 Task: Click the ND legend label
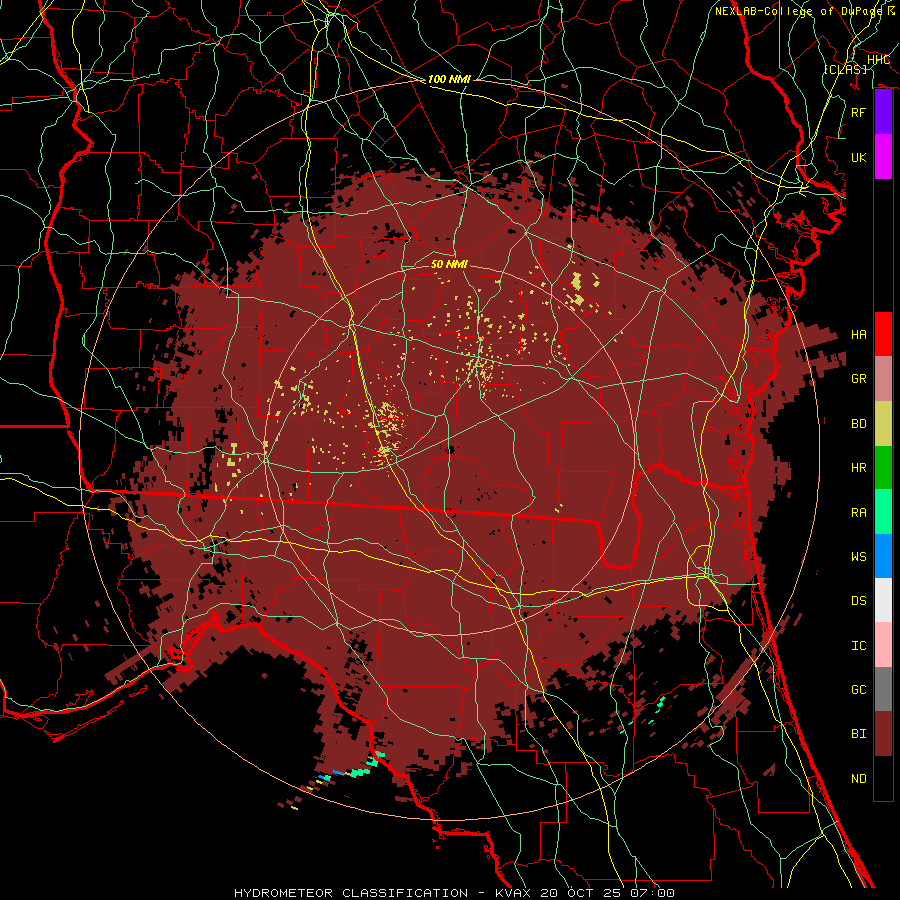point(858,778)
